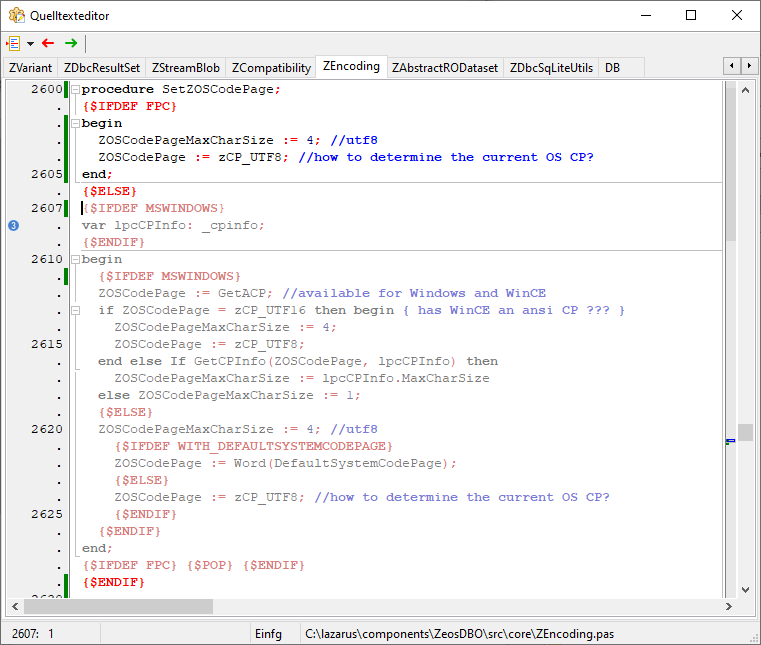Click 'else ZOSCodePageMaxCharSize := 1;' line

(229, 395)
